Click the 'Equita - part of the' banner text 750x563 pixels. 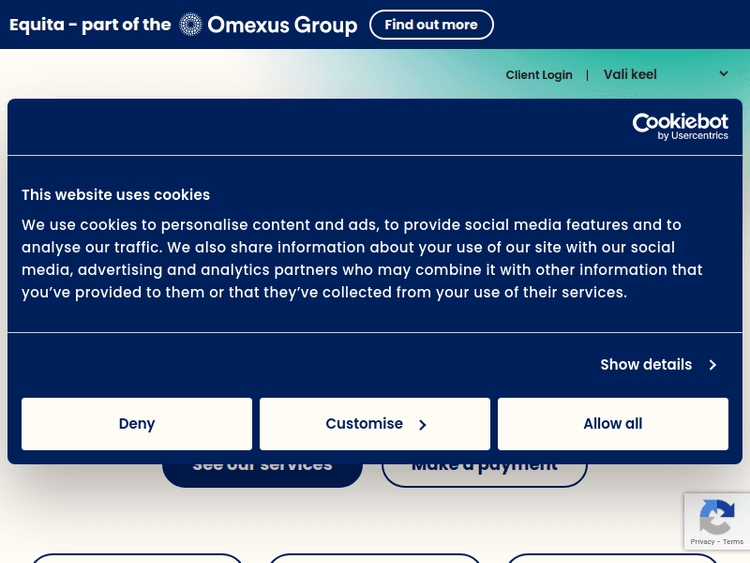point(90,25)
